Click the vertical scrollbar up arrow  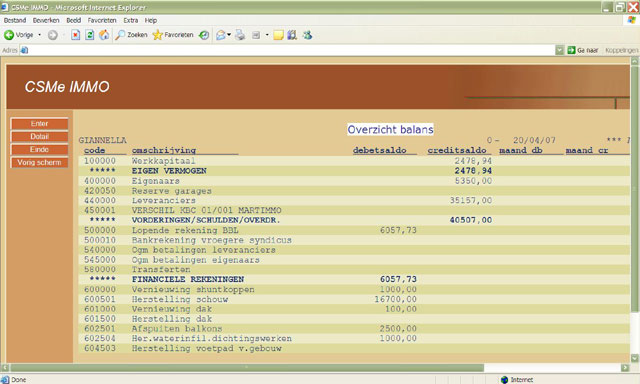[x=635, y=61]
